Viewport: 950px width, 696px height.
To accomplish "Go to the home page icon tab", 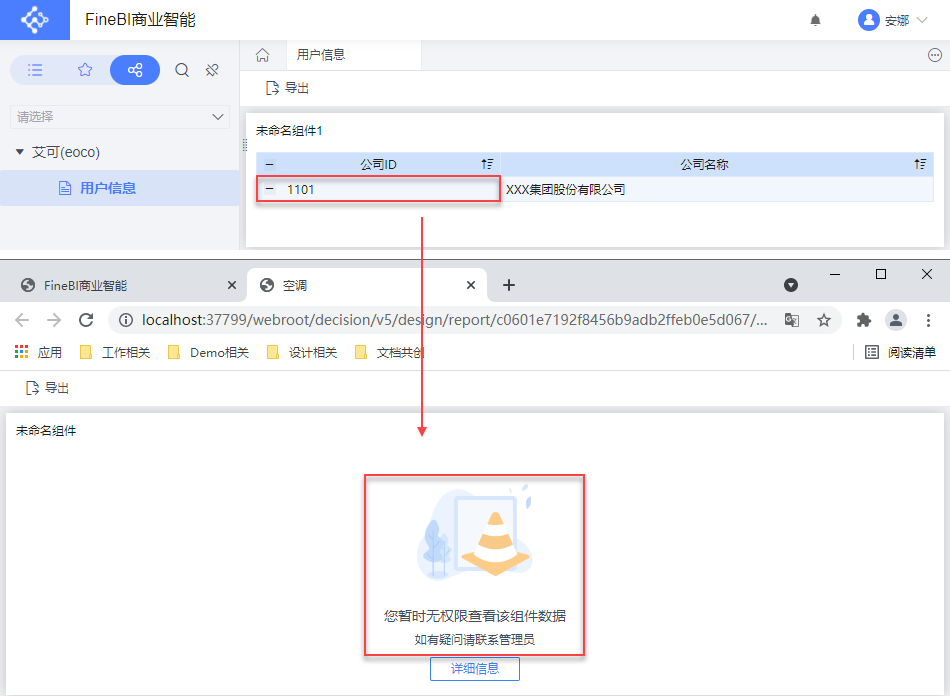I will point(262,55).
